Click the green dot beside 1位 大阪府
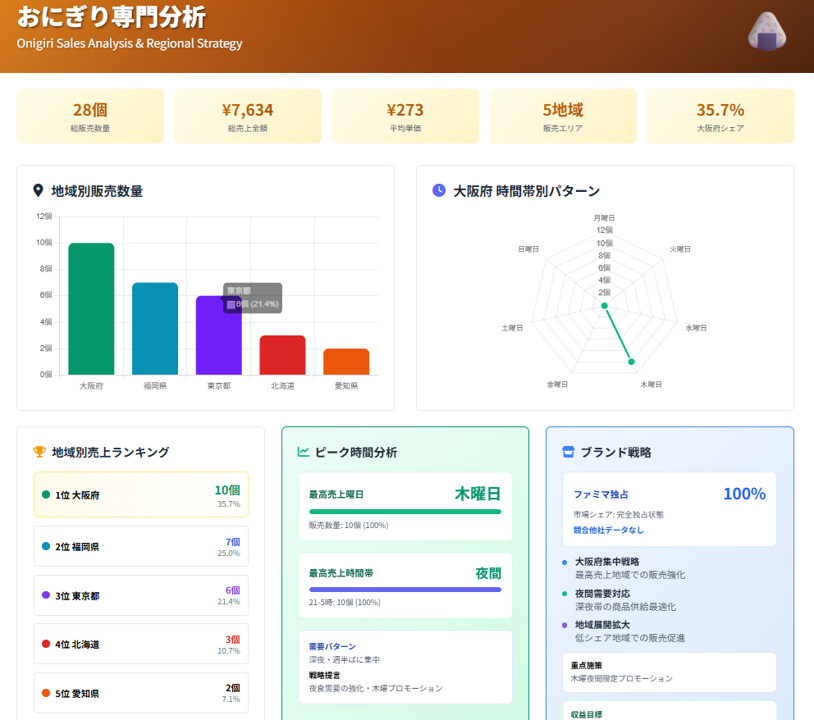The height and width of the screenshot is (720, 814). click(46, 495)
